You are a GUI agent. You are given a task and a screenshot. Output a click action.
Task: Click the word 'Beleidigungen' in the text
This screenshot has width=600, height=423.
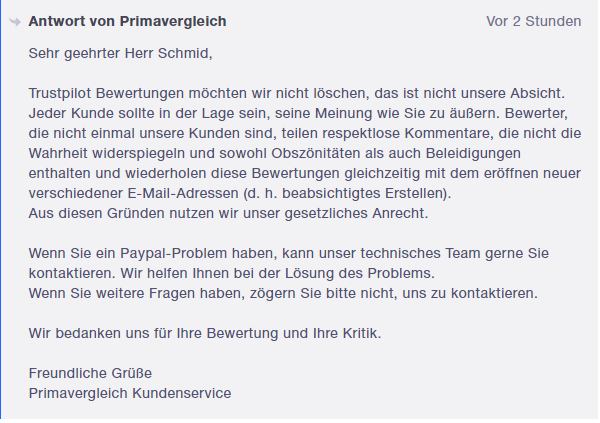click(473, 154)
